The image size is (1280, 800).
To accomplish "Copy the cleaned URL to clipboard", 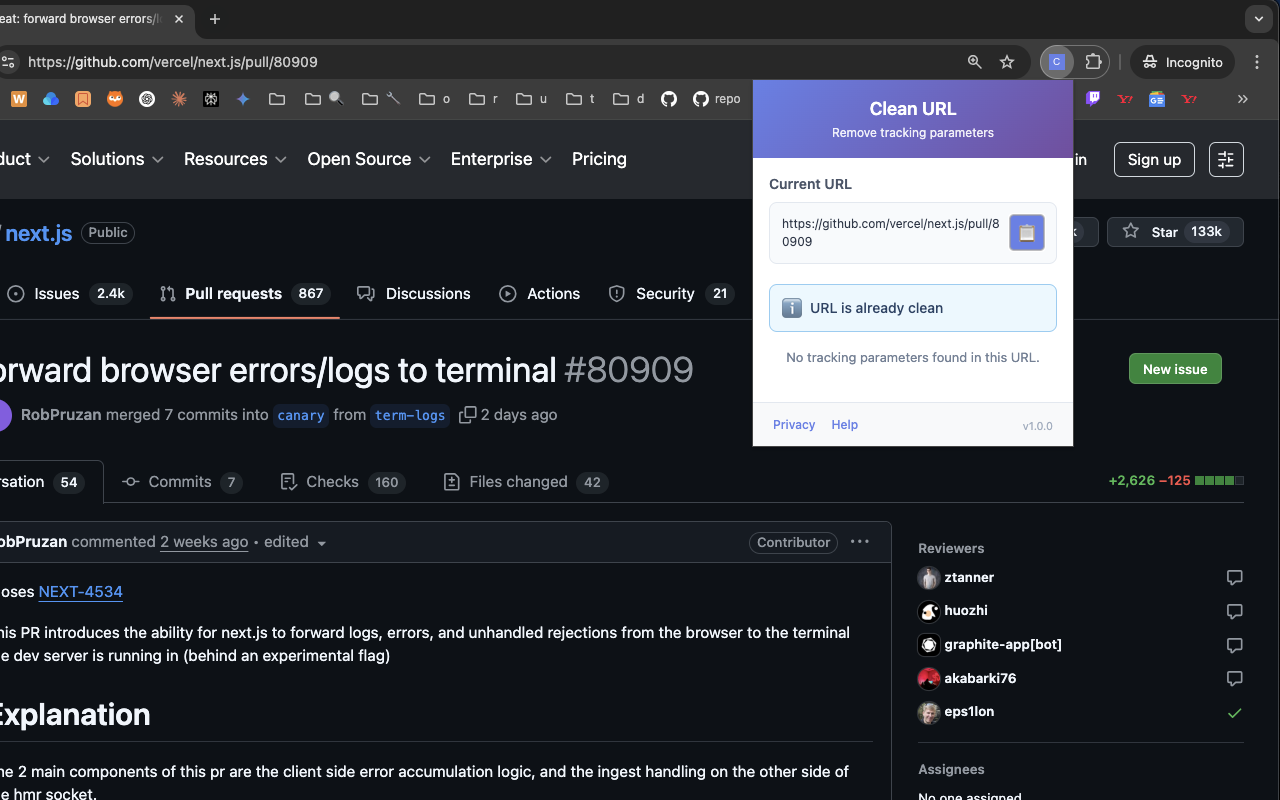I will [1026, 232].
